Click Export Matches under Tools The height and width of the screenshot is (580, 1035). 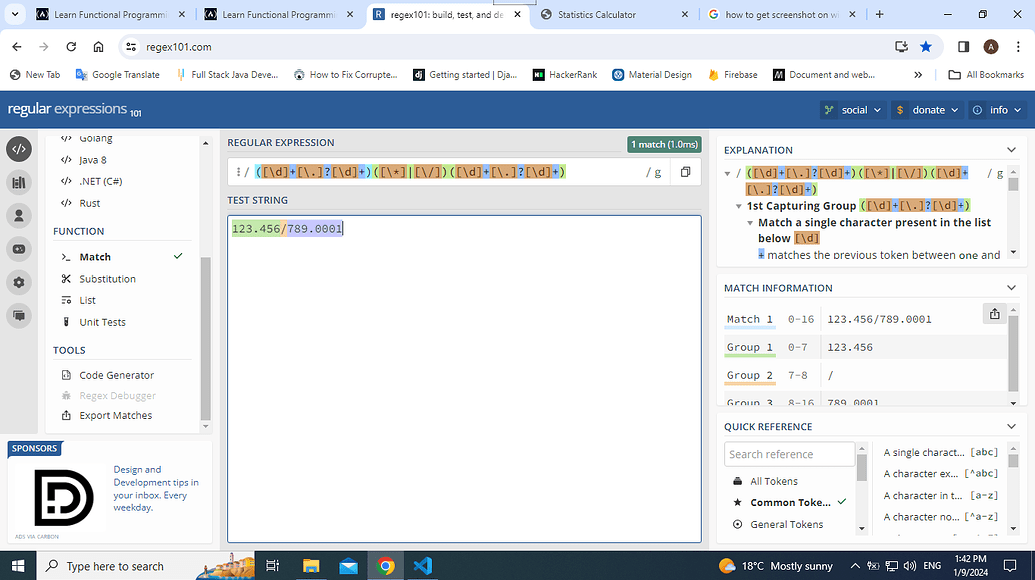click(114, 414)
